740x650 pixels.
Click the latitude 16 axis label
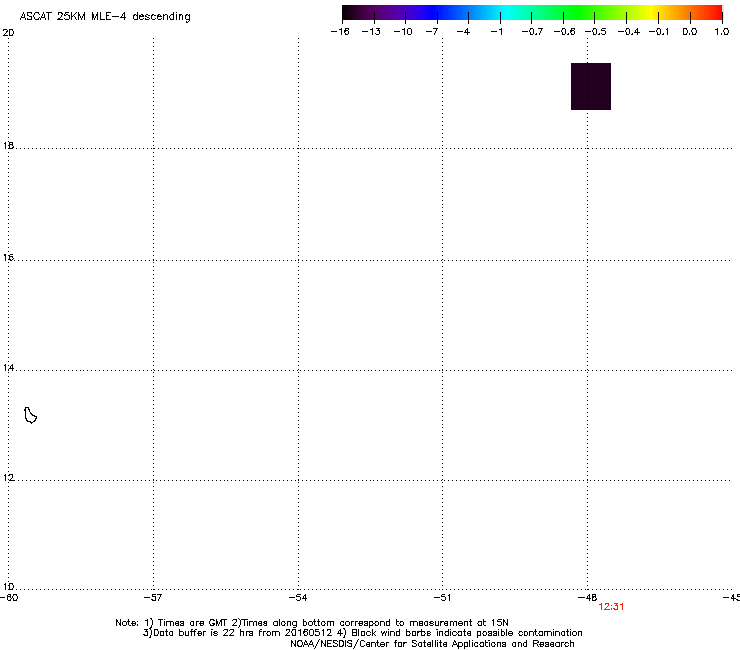pos(8,257)
